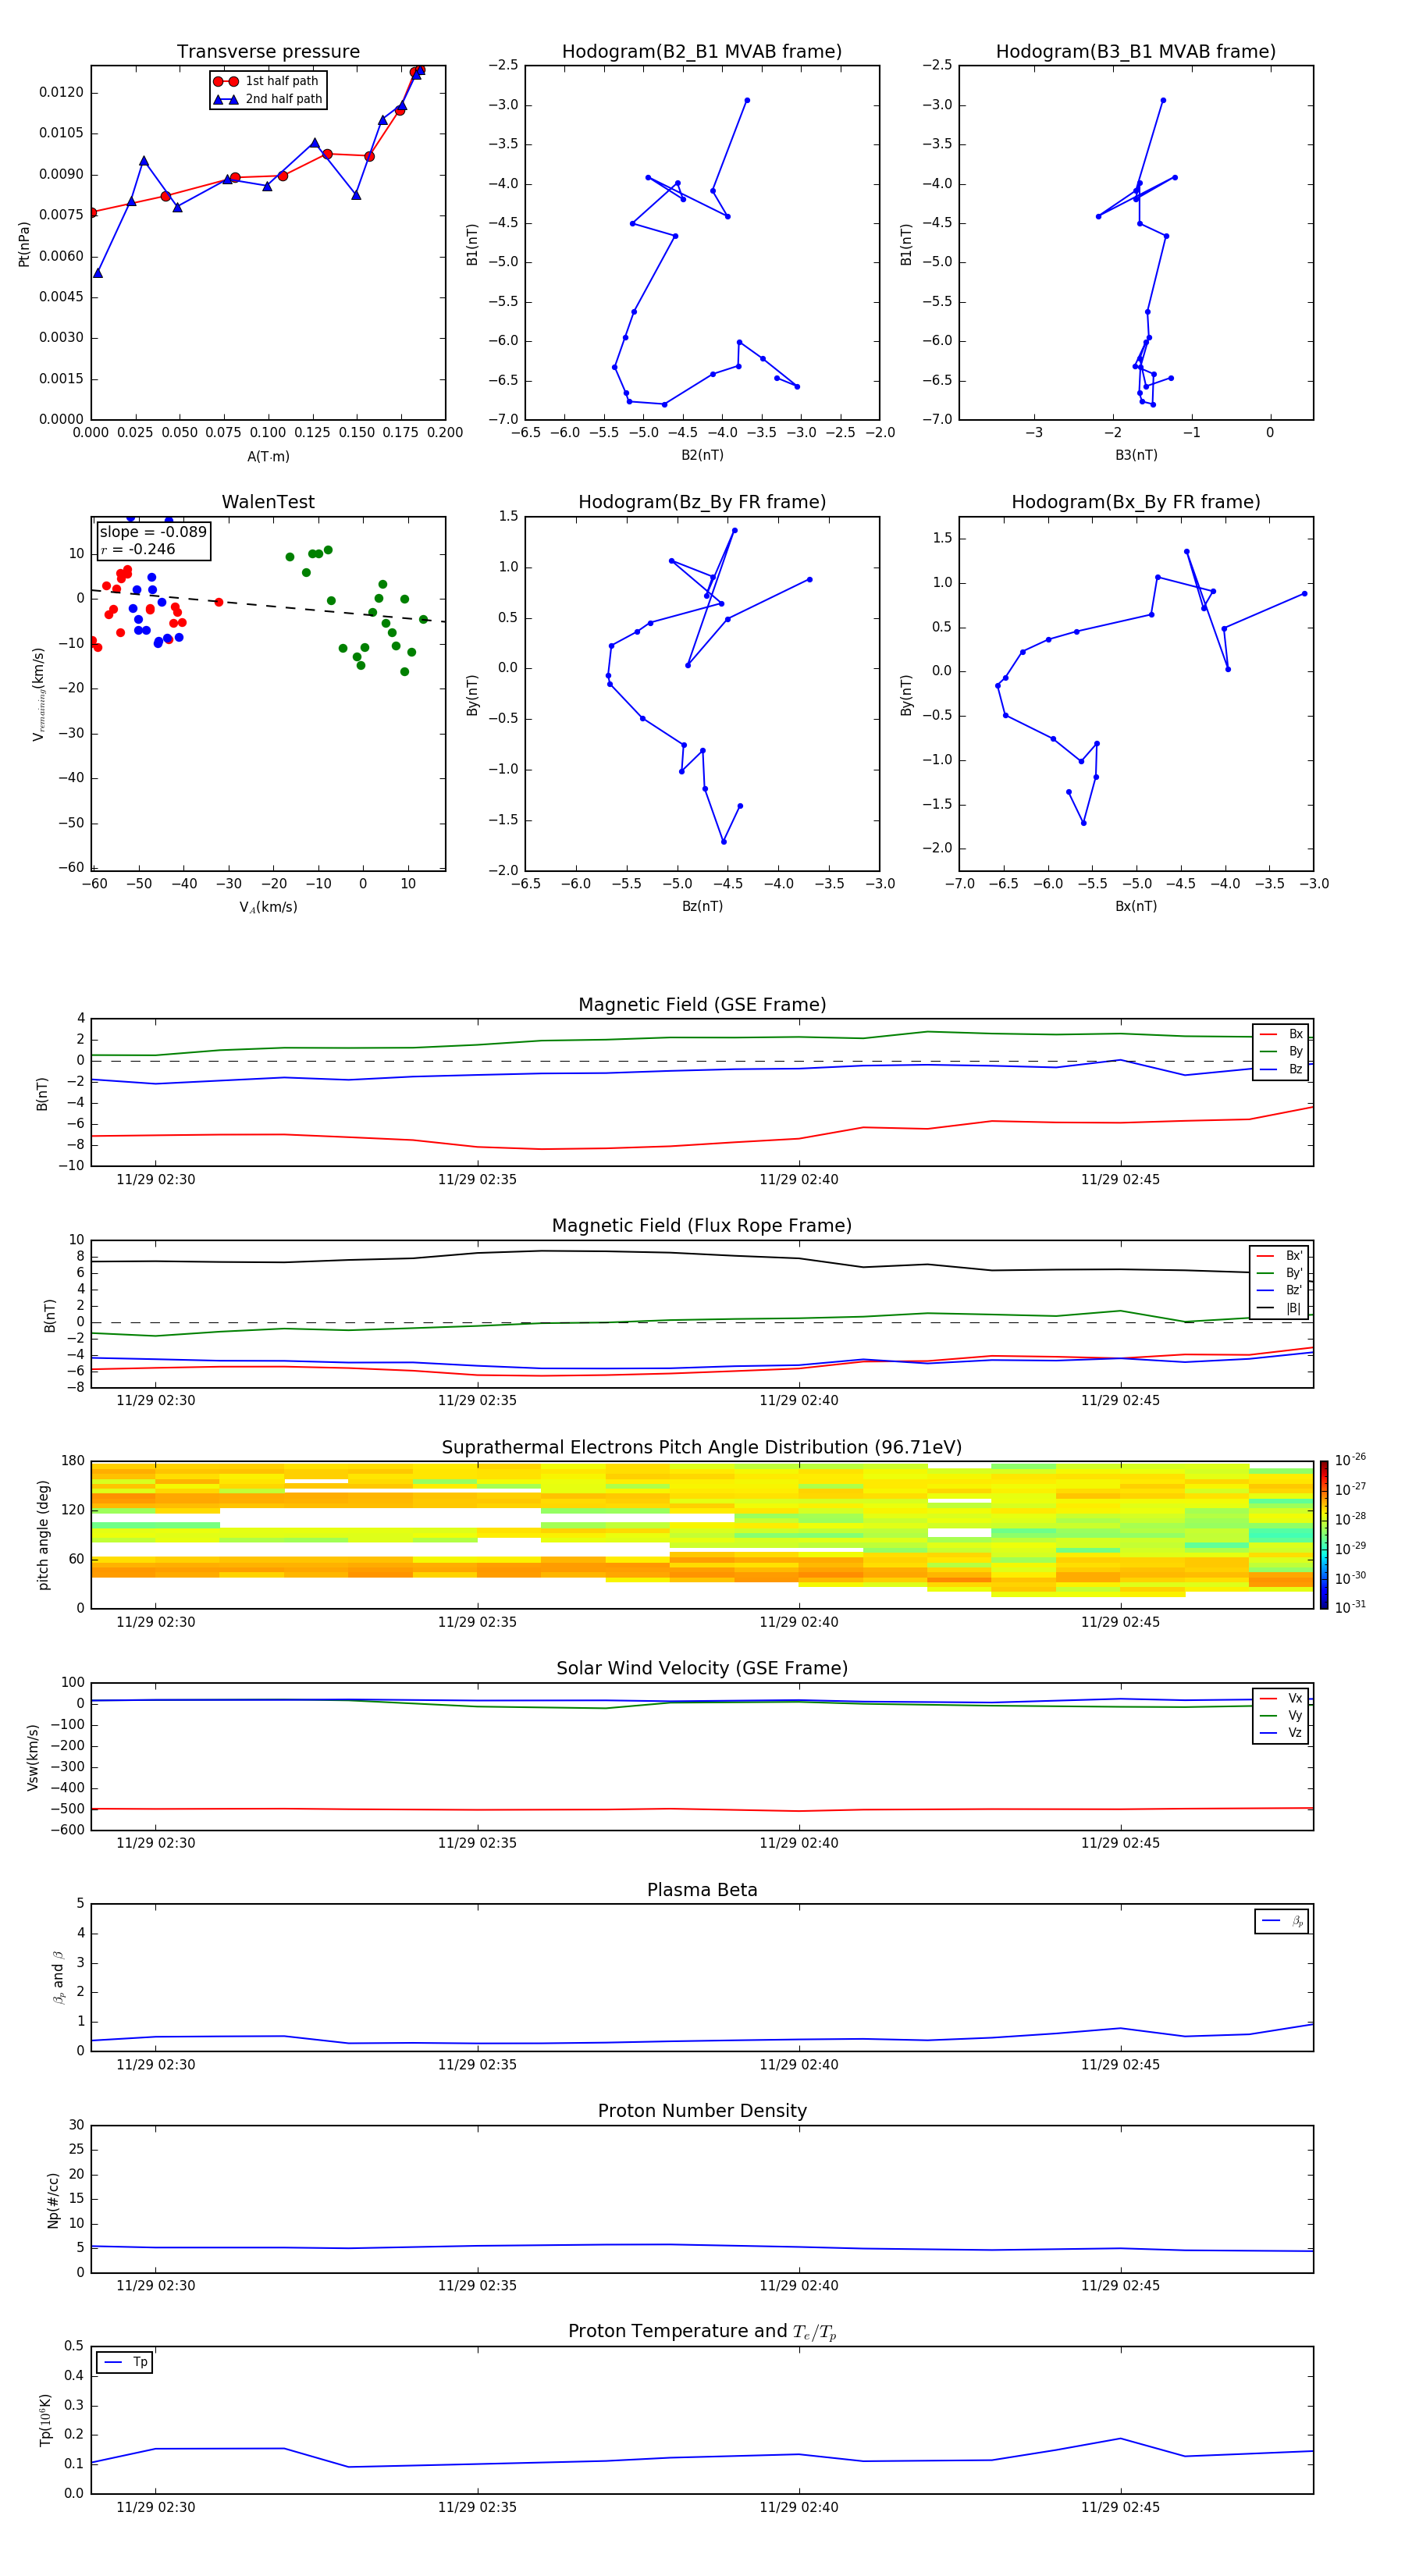The width and height of the screenshot is (1405, 2576).
Task: Select the Bz legend entry in GSE field plot
Action: (1281, 1069)
